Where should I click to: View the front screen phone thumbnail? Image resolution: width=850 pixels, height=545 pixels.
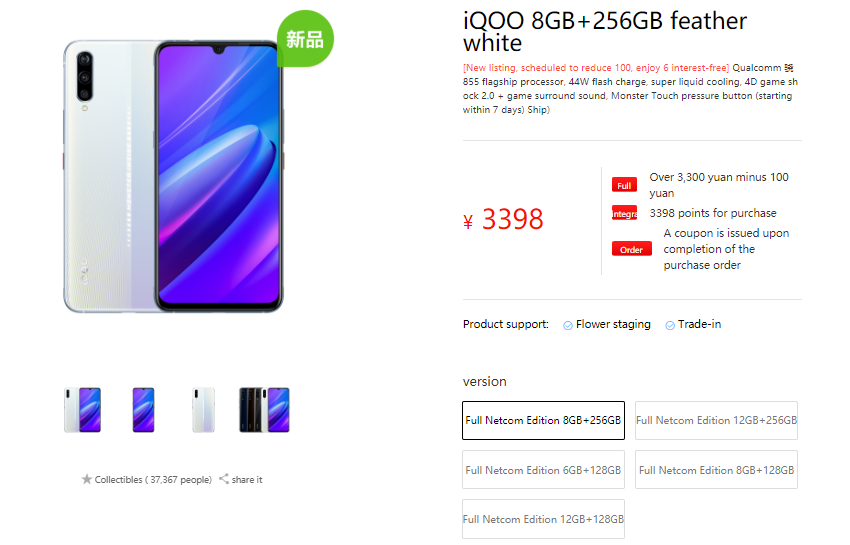144,410
